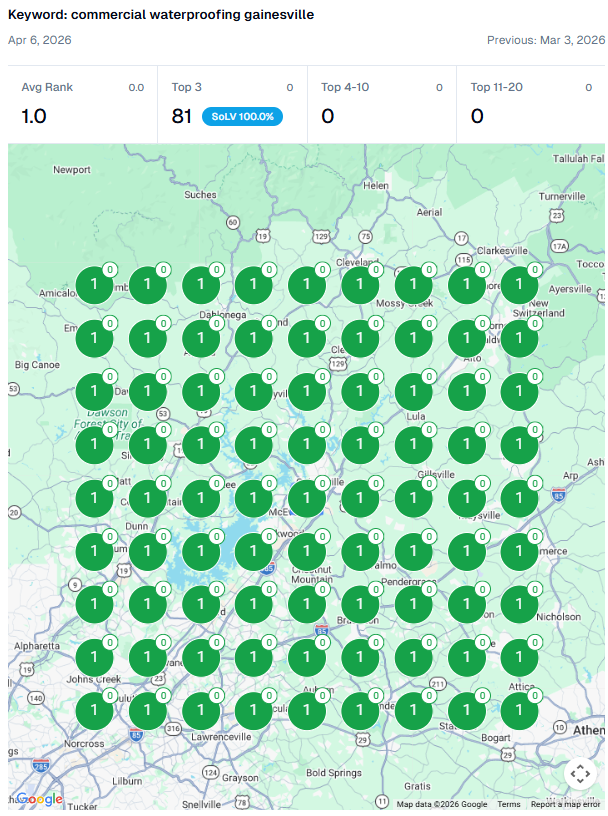Image resolution: width=608 pixels, height=816 pixels.
Task: Click the report date Apr 6, 2026
Action: click(x=40, y=40)
